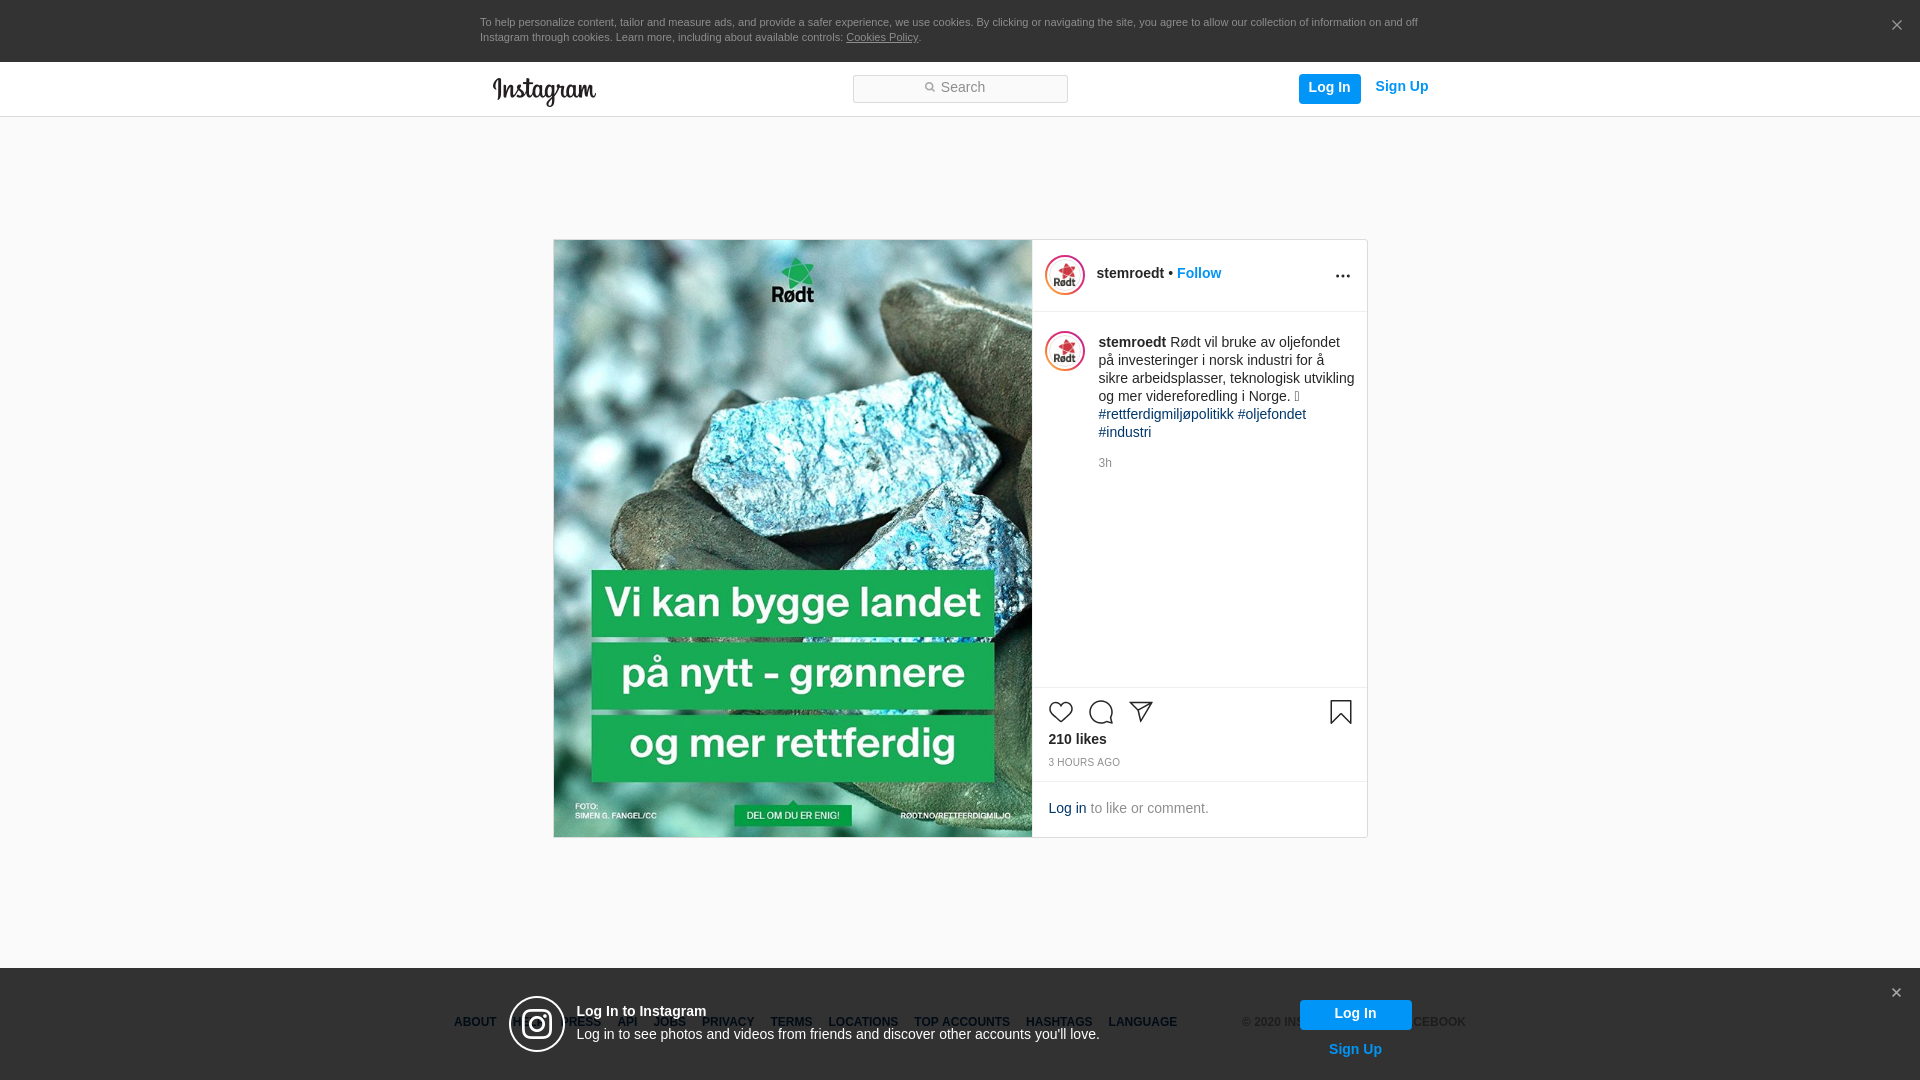The image size is (1920, 1080).
Task: Open the Cookies Policy link
Action: [x=882, y=37]
